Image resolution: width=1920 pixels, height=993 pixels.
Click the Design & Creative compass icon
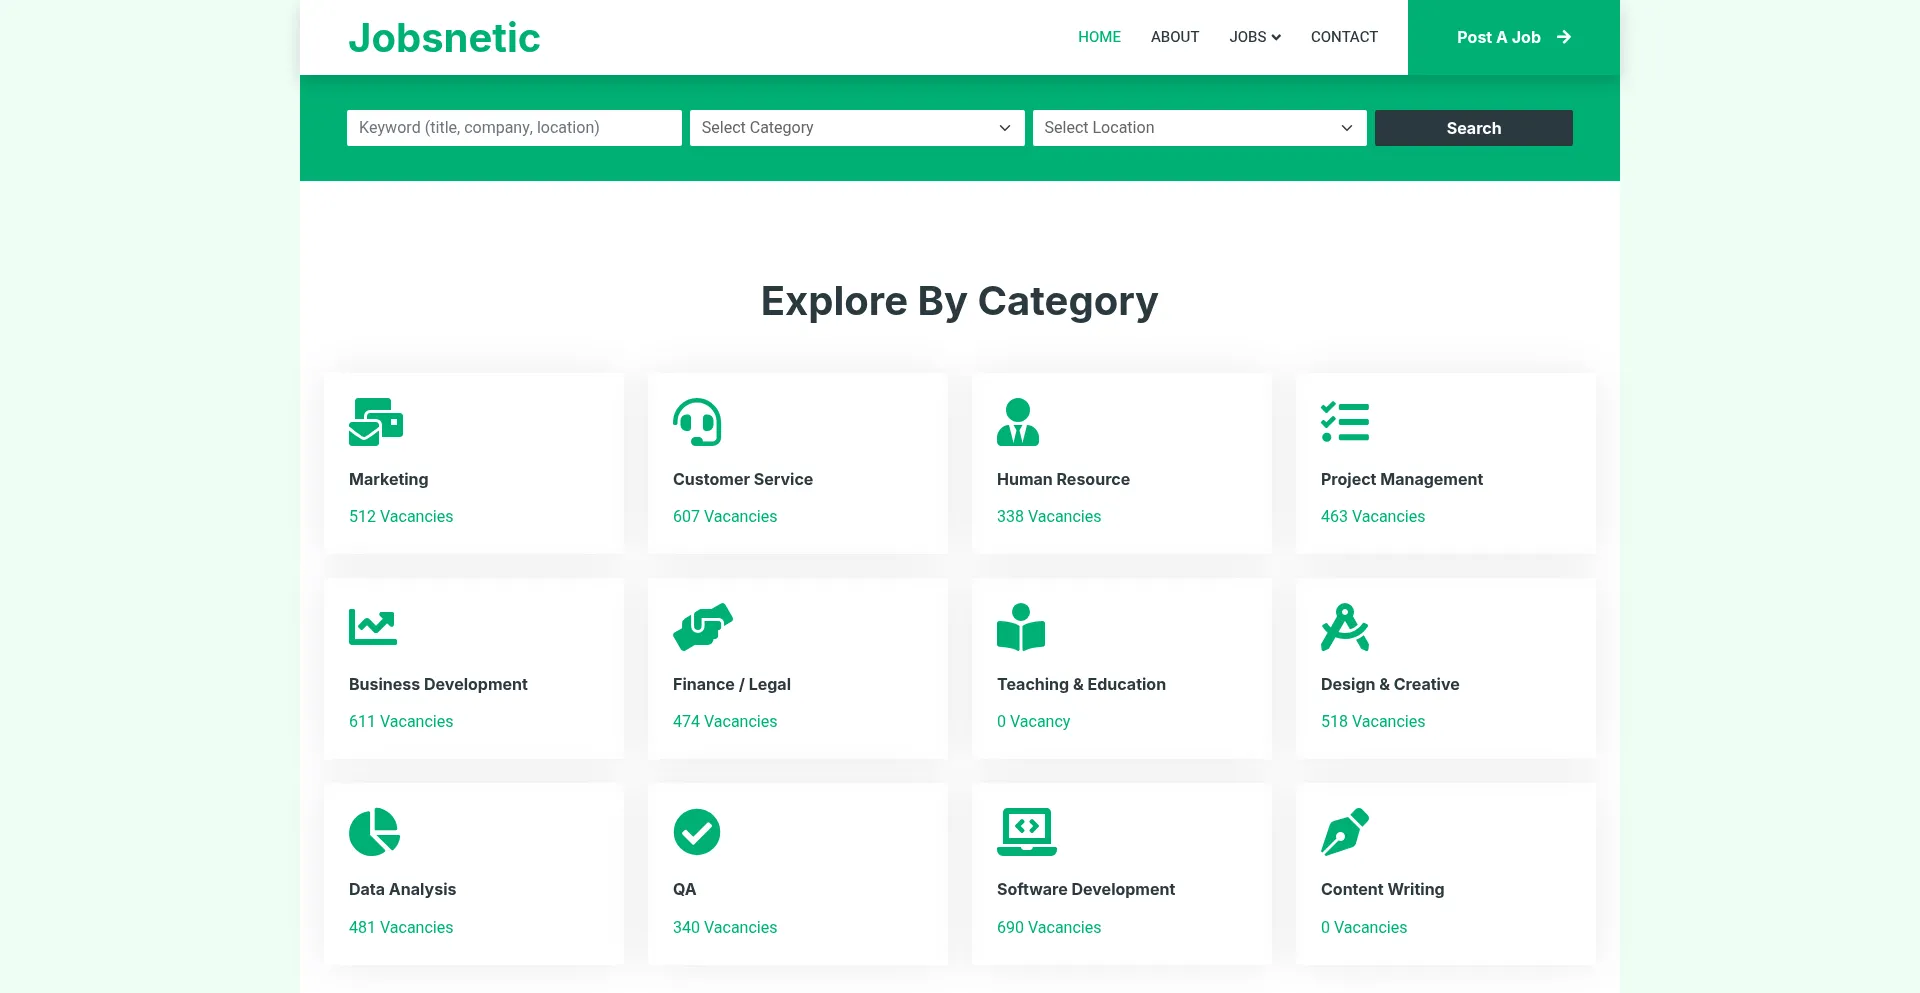click(1345, 627)
